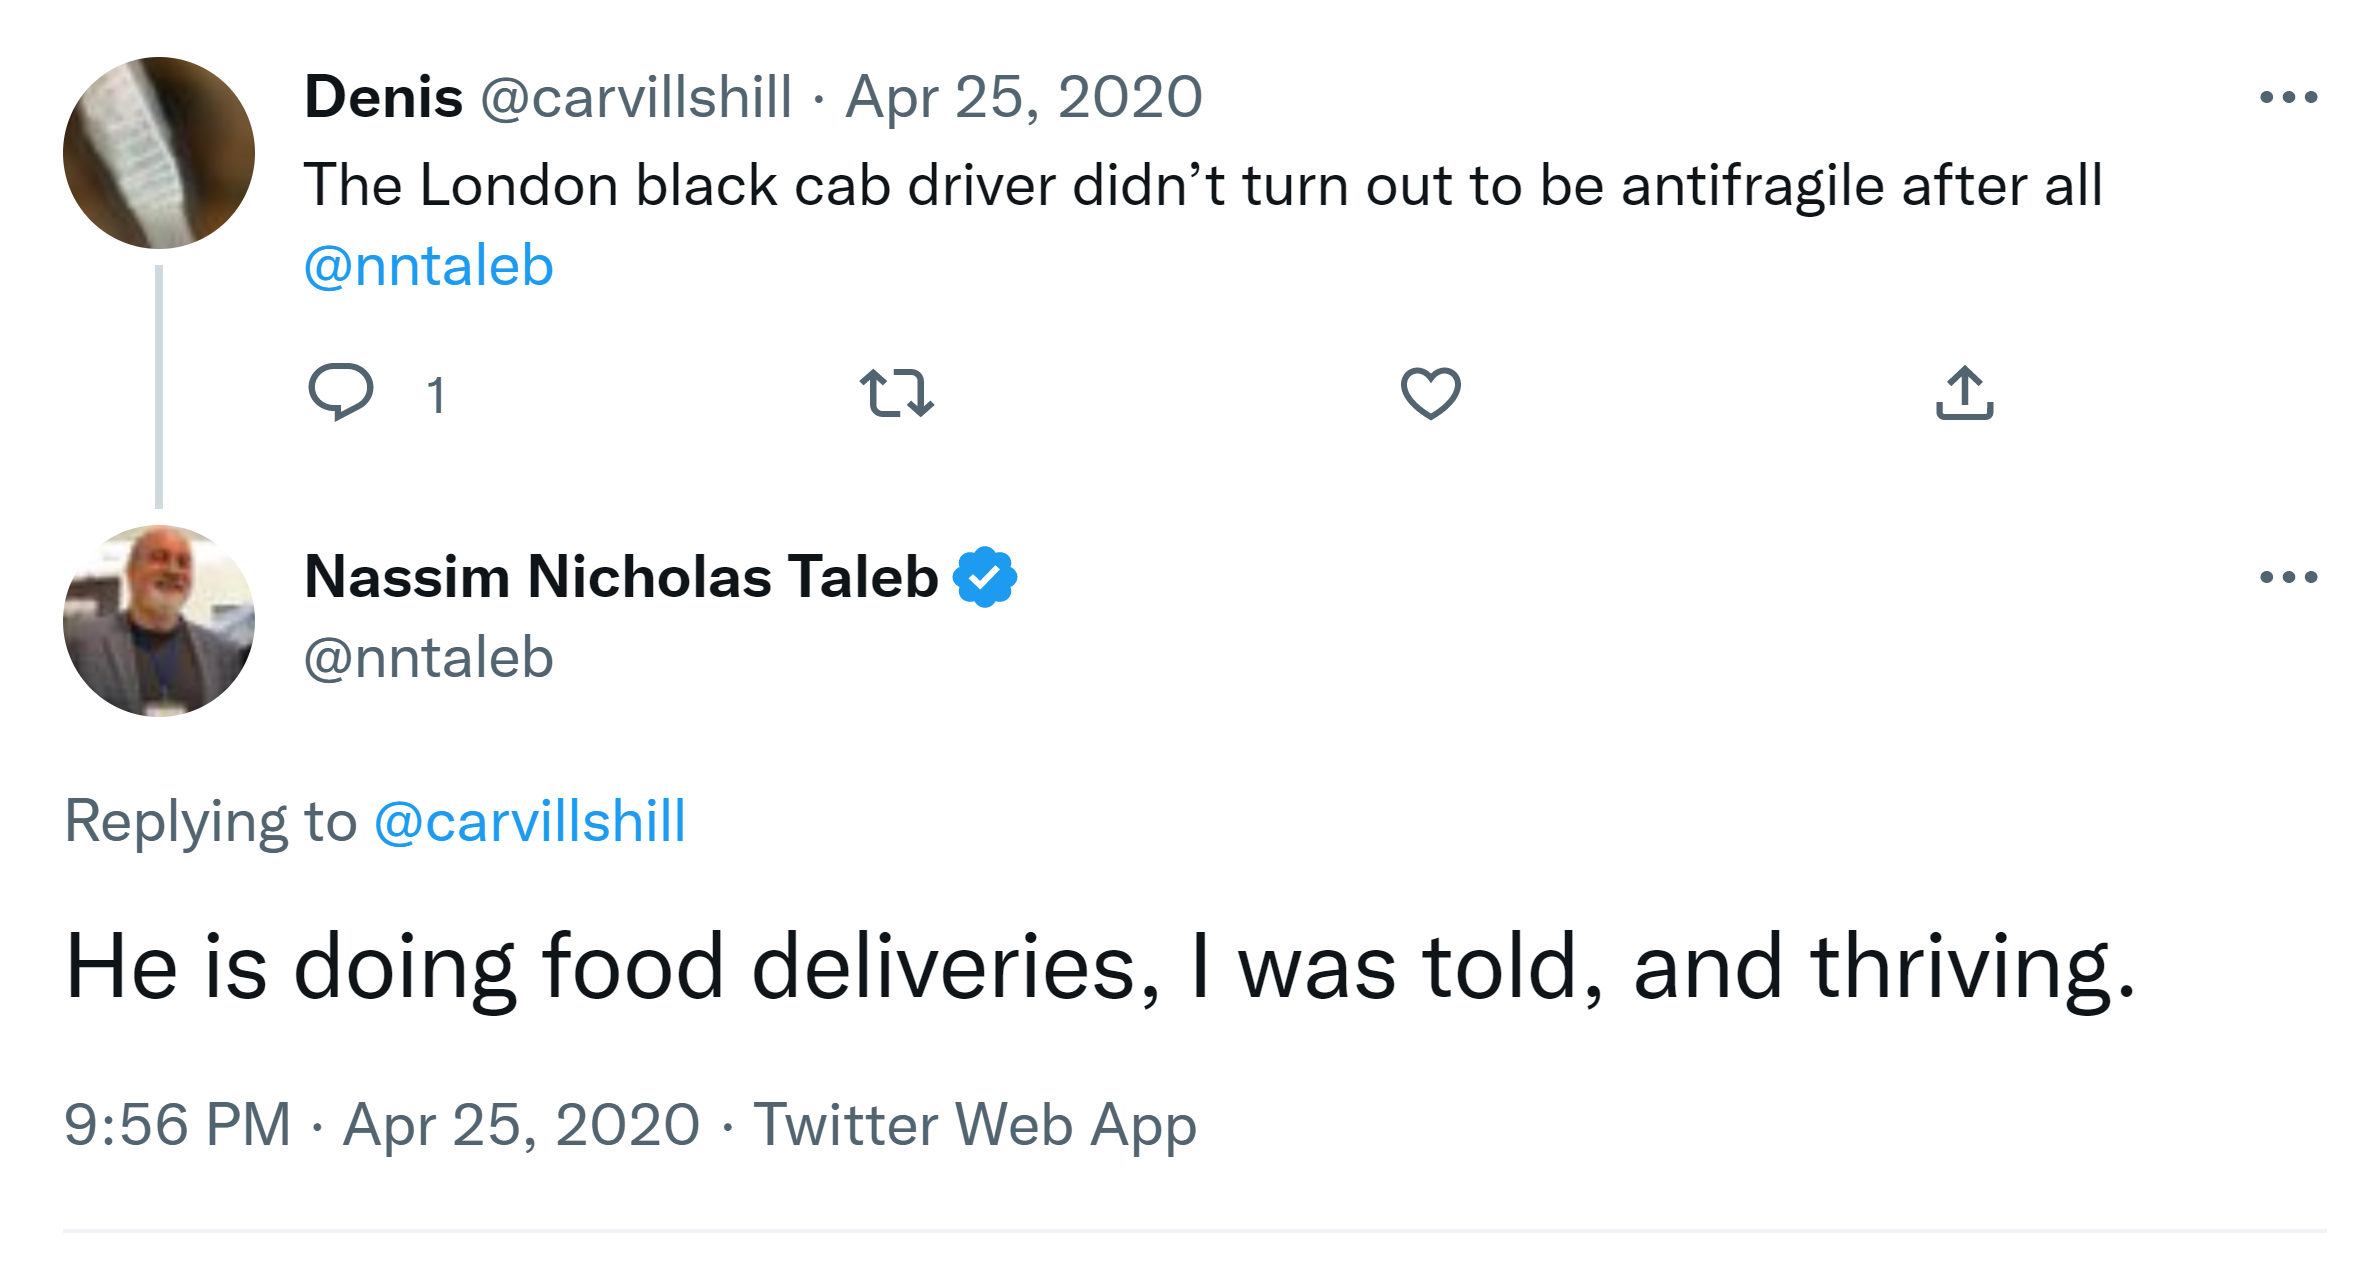Click the display name Denis

pyautogui.click(x=383, y=97)
